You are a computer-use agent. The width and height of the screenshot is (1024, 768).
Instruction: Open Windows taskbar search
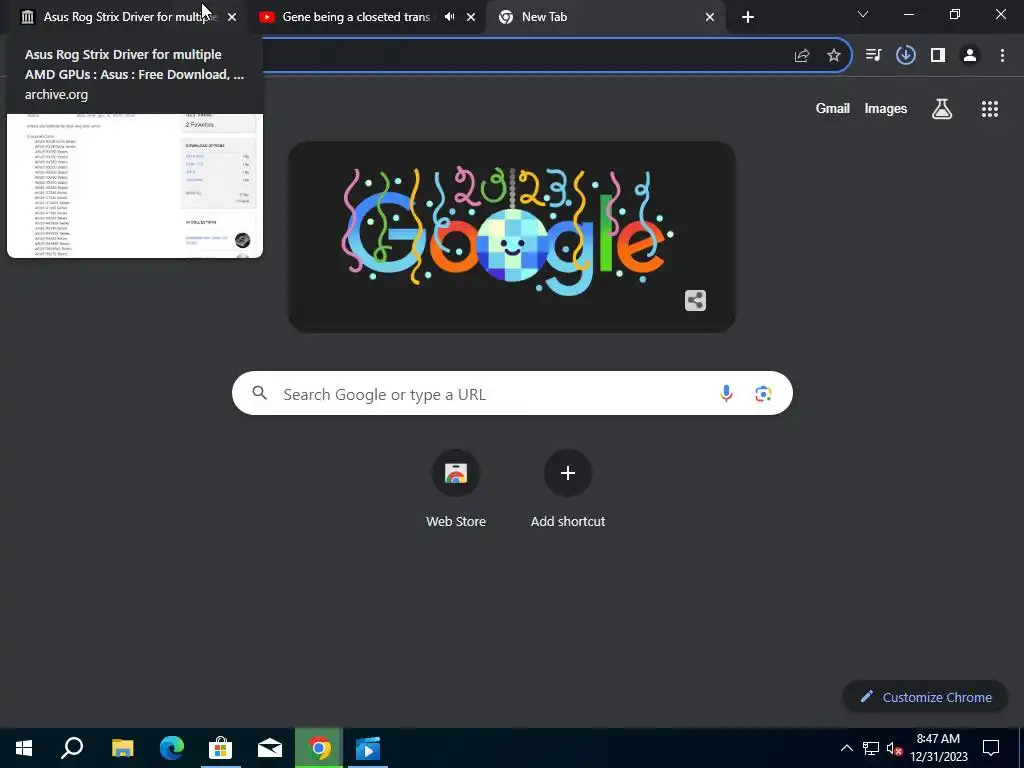tap(72, 748)
